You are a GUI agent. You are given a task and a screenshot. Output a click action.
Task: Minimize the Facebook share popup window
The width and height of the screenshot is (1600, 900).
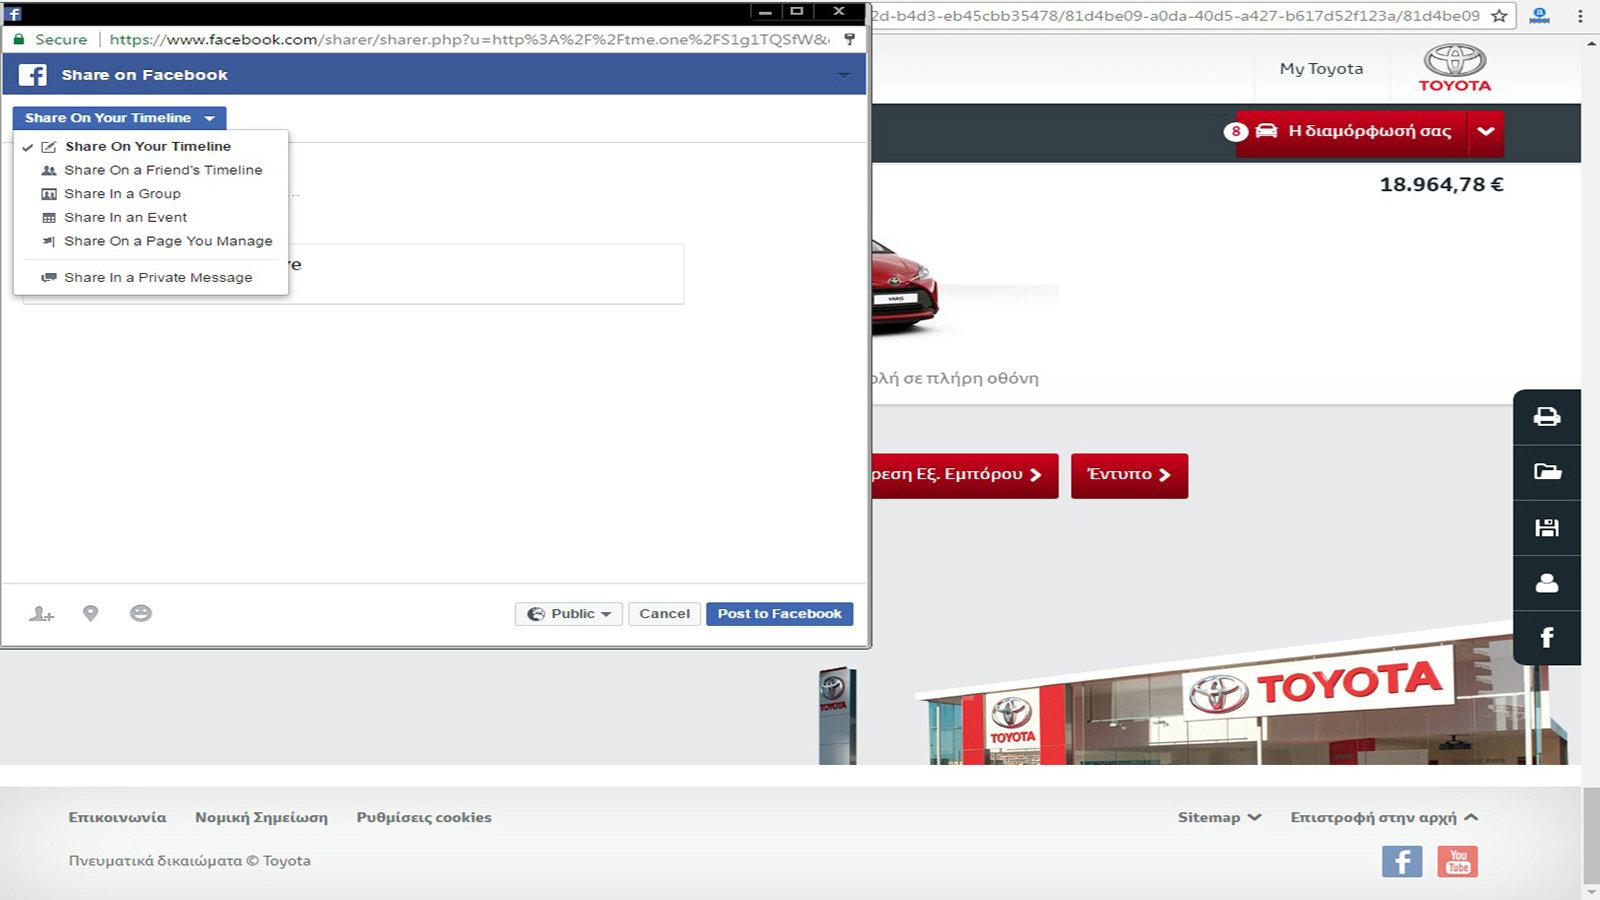[765, 12]
